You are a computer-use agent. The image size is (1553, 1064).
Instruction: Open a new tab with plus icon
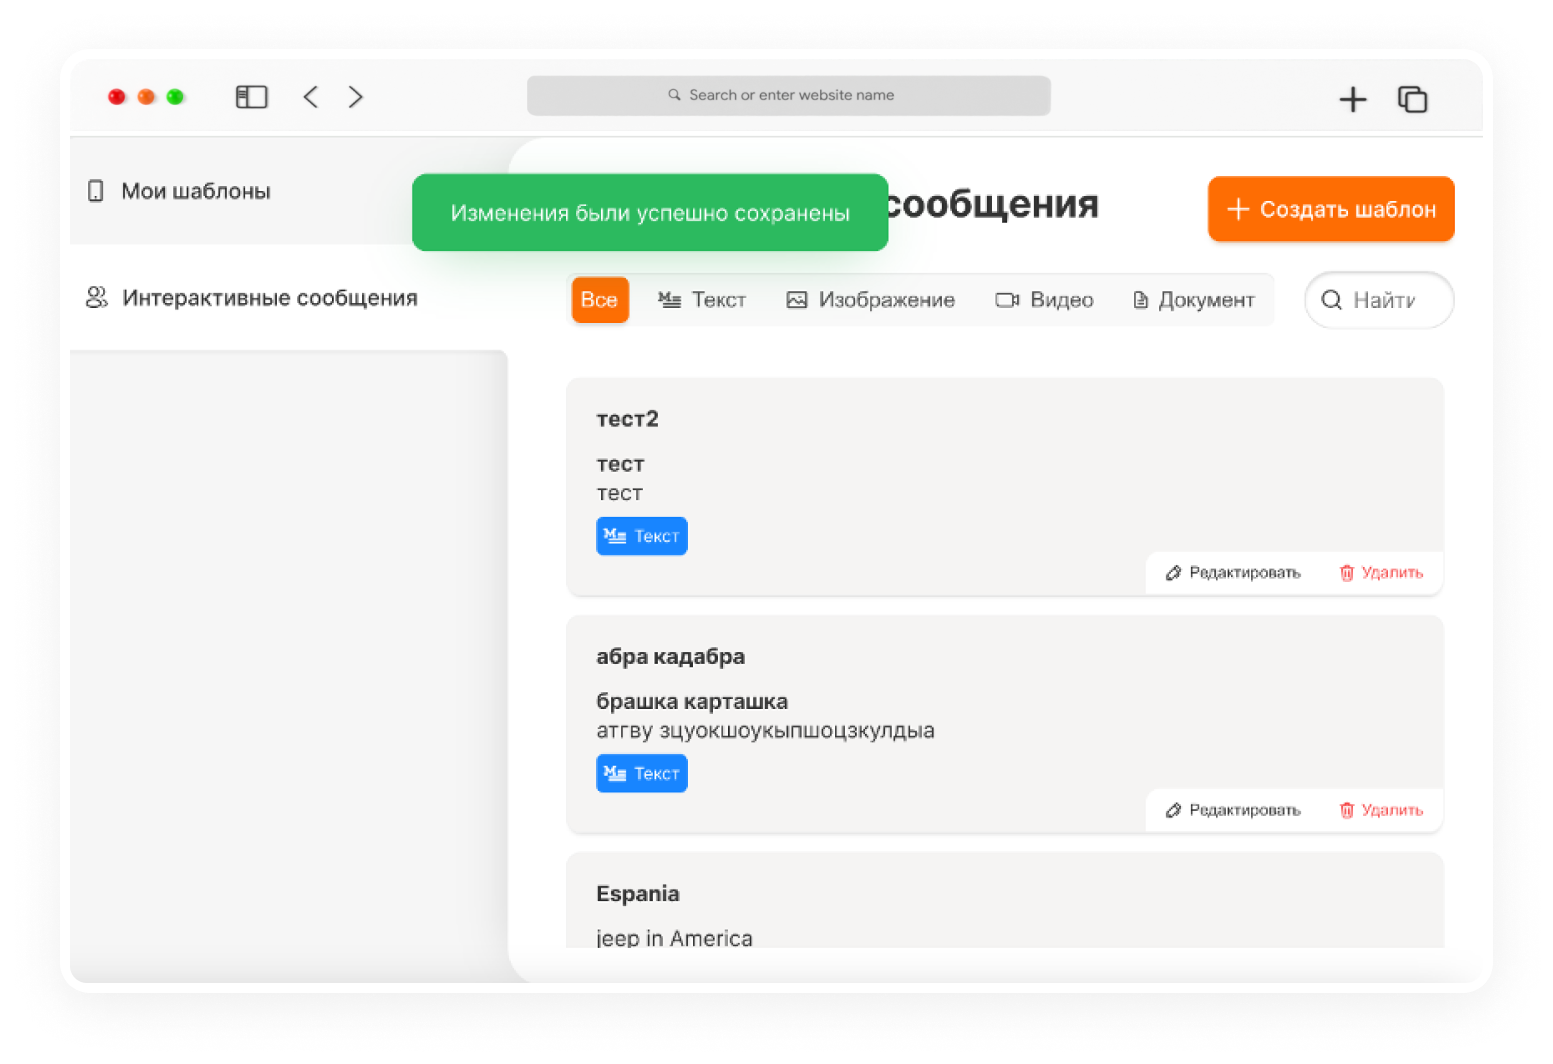(1352, 99)
